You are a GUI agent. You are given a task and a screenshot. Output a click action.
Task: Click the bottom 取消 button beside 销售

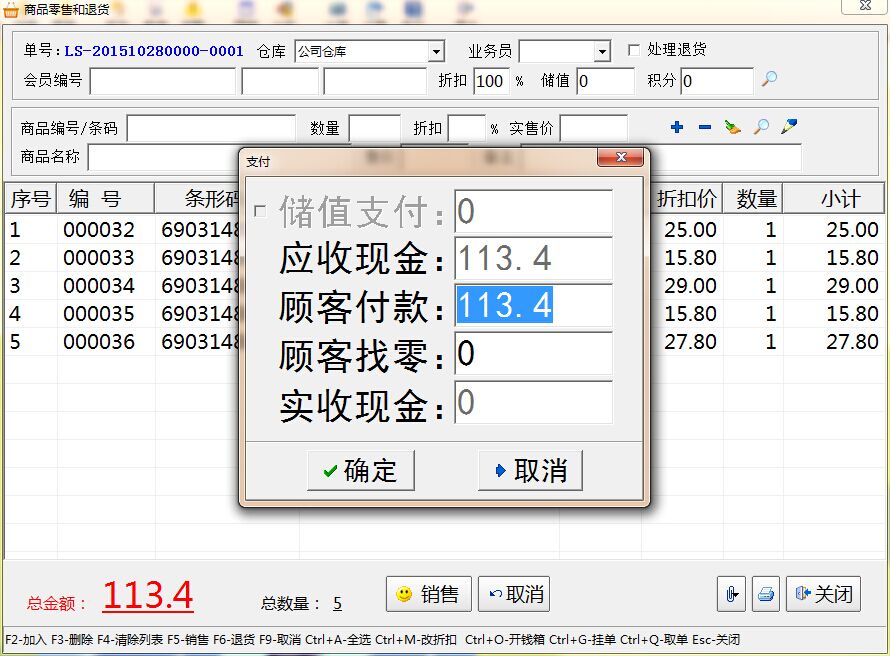click(514, 594)
